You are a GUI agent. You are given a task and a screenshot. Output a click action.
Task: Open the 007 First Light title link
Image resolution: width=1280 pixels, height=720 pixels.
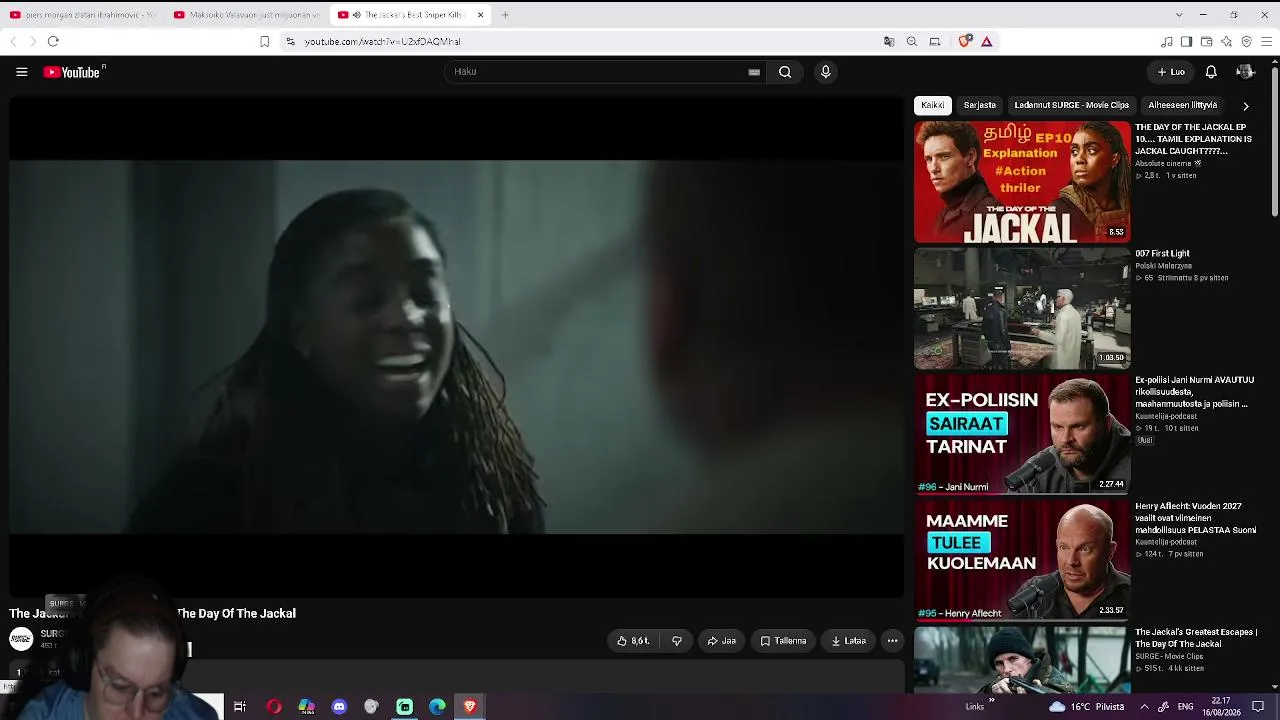point(1162,254)
